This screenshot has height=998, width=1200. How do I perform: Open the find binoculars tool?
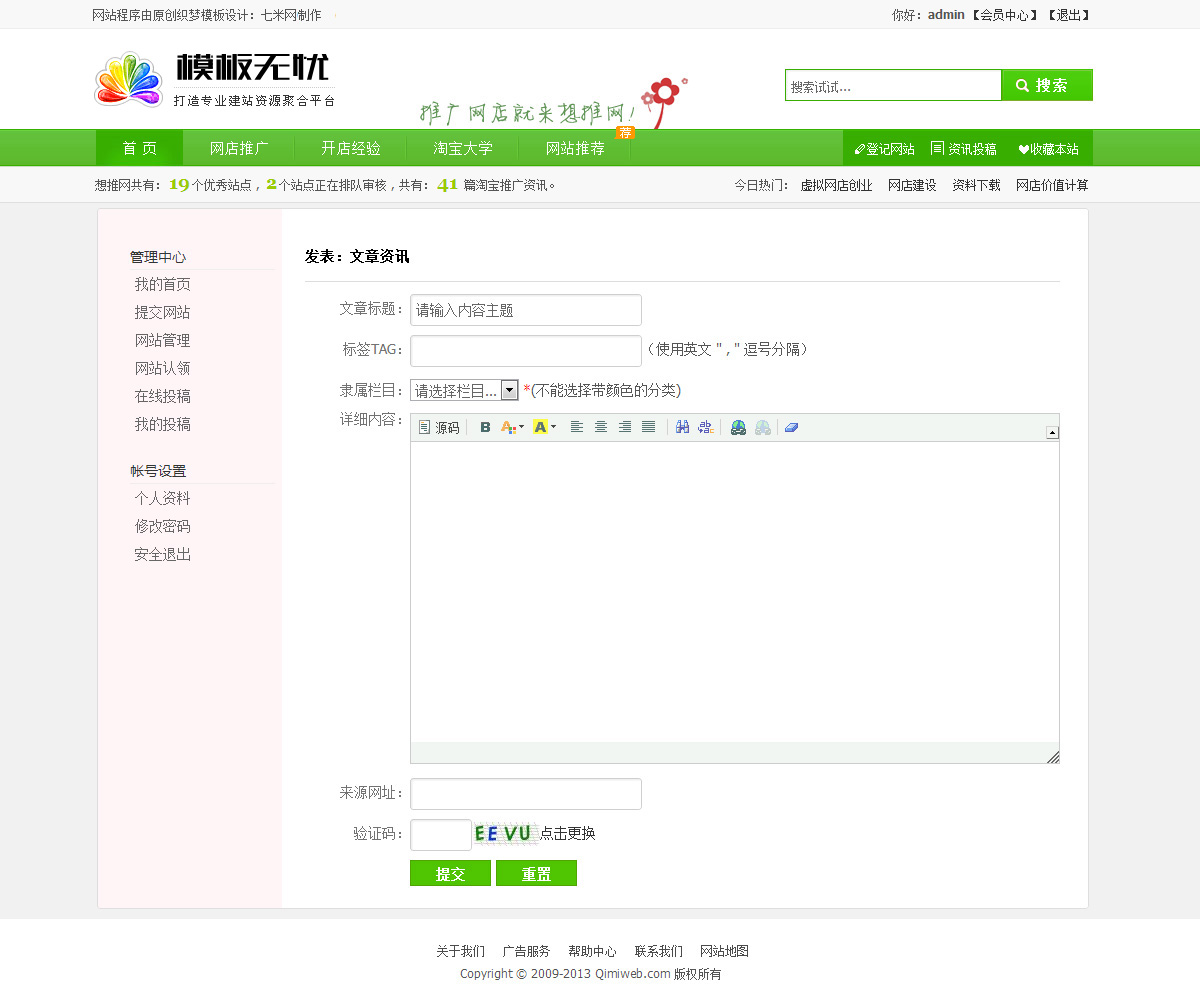pos(682,427)
